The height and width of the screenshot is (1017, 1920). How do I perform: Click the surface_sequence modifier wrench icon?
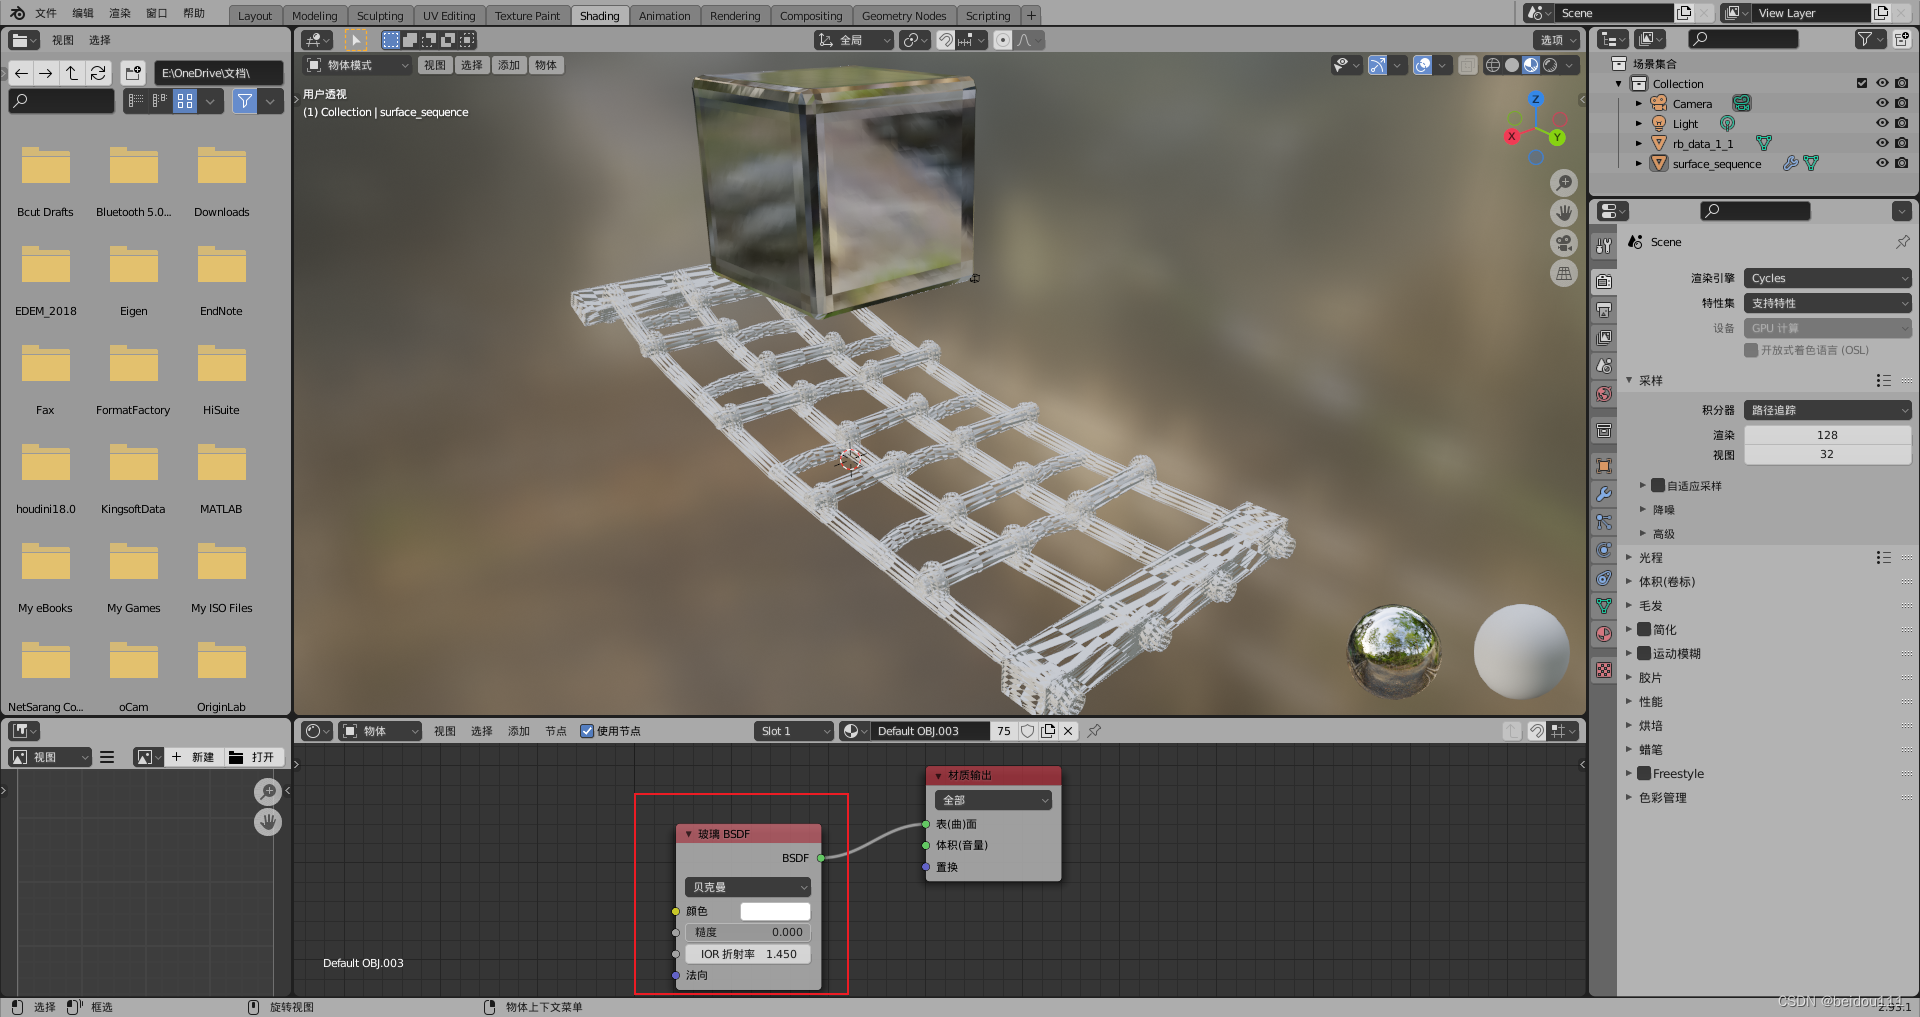pos(1790,163)
